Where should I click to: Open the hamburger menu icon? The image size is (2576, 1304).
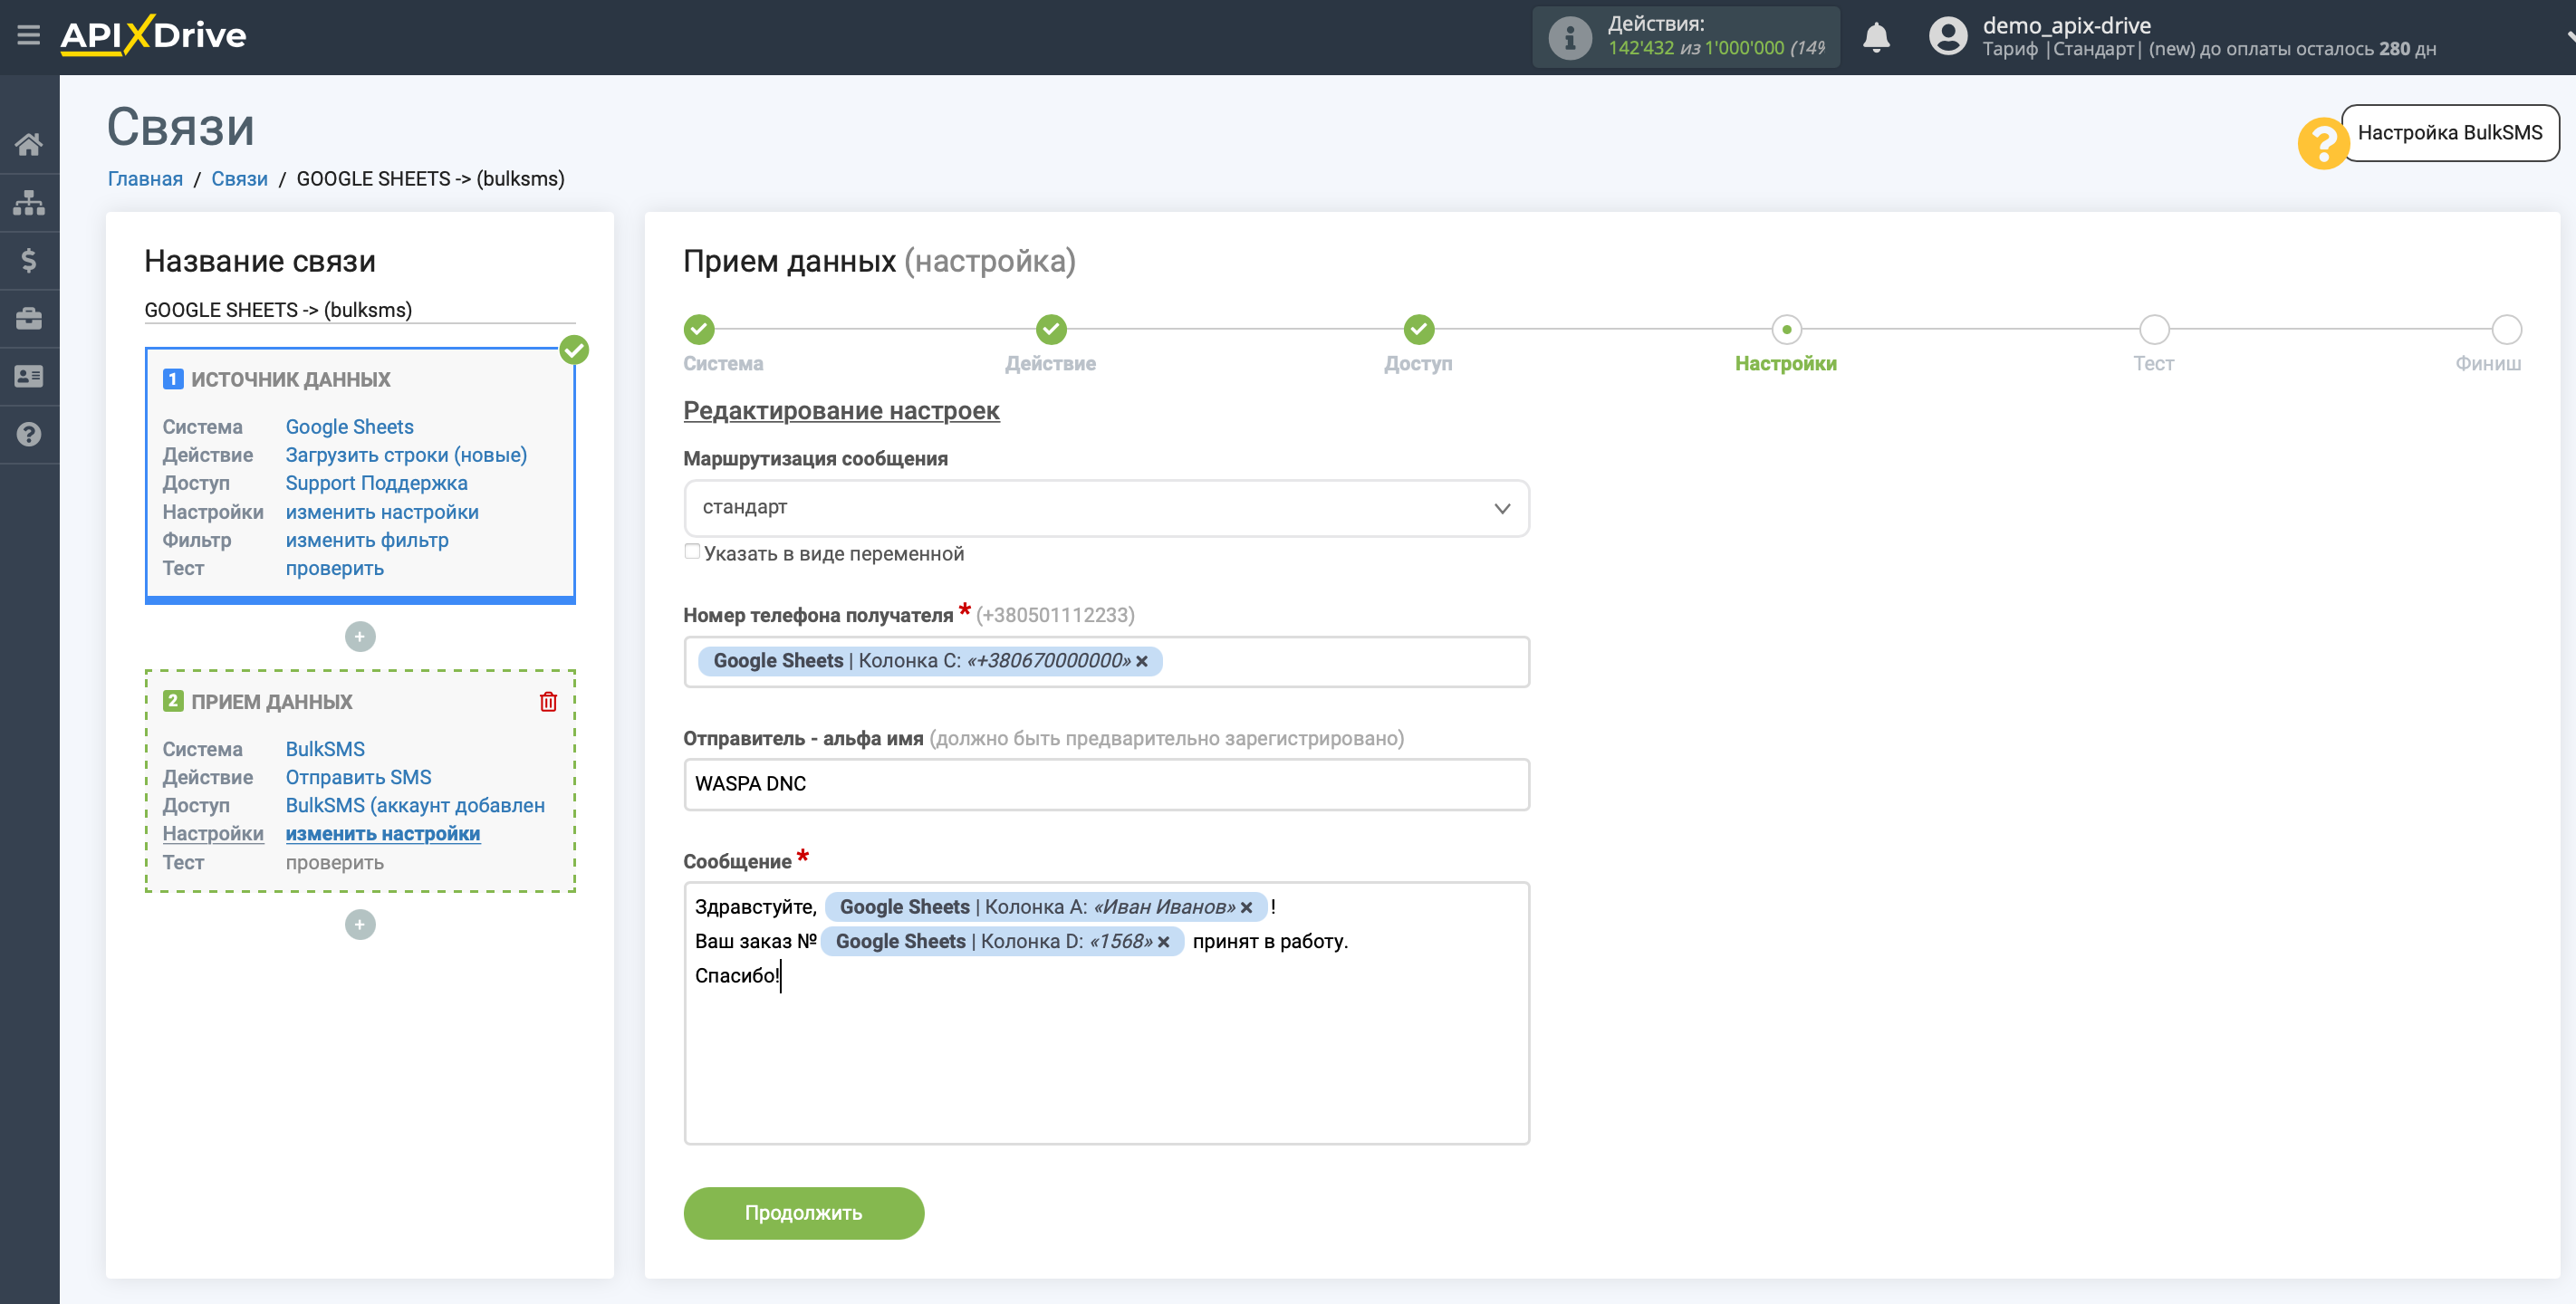pyautogui.click(x=28, y=36)
